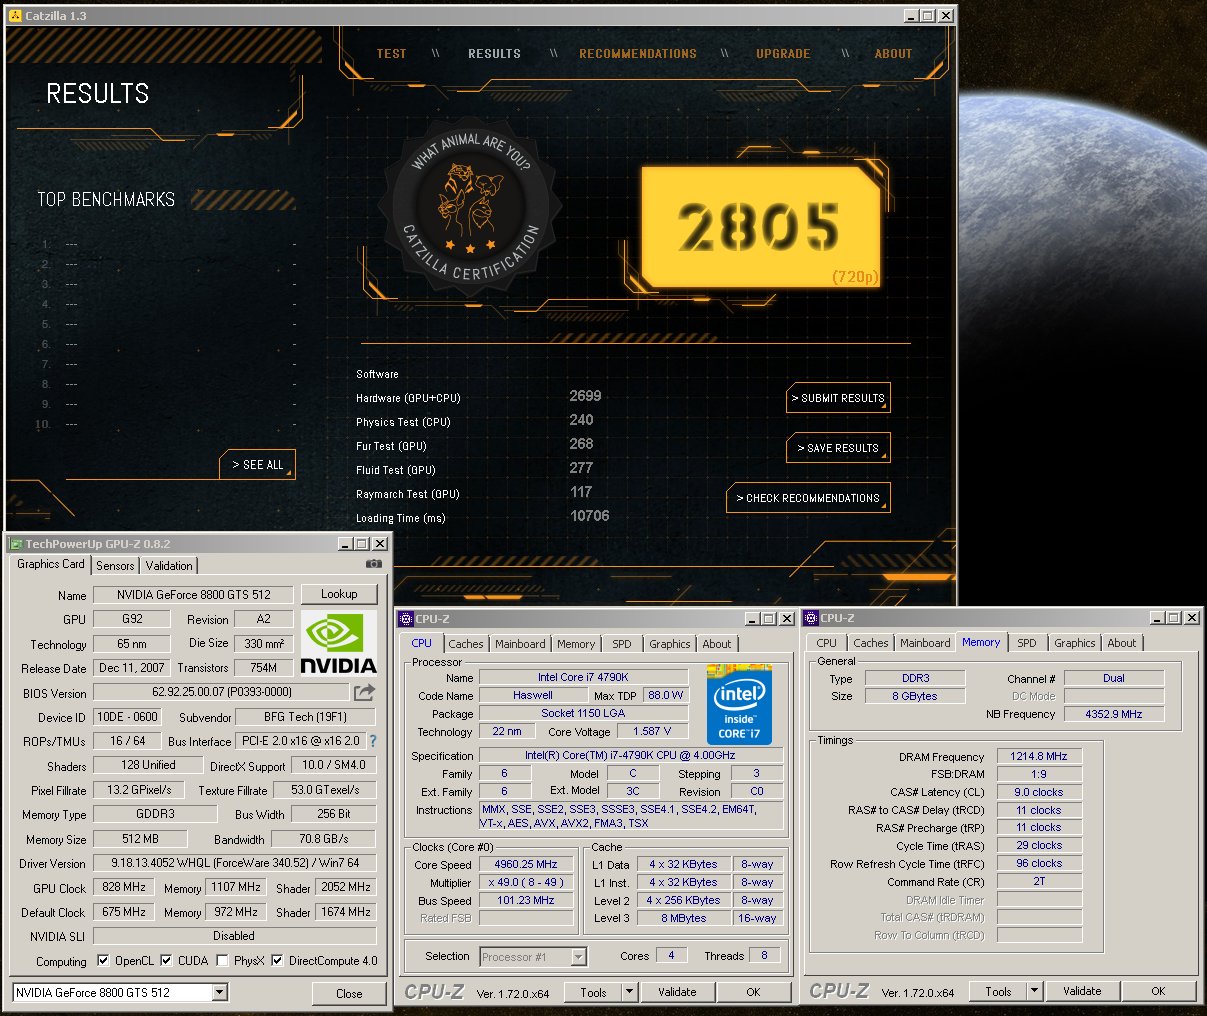Open the UPGRADE menu in Catzilla
Screen dimensions: 1207x1016
(783, 54)
